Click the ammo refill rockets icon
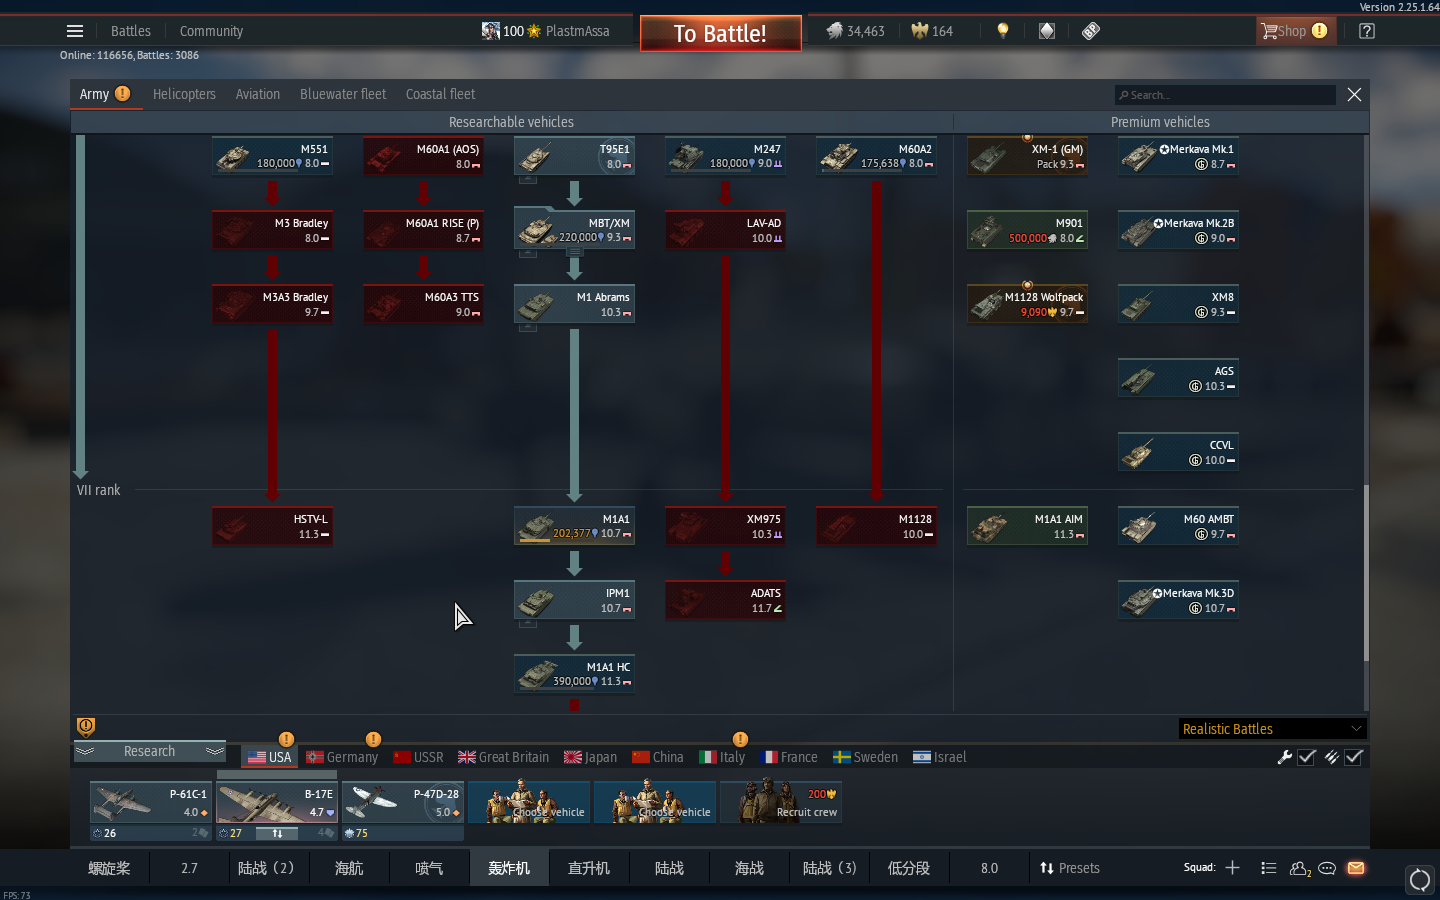The height and width of the screenshot is (900, 1440). point(1332,757)
